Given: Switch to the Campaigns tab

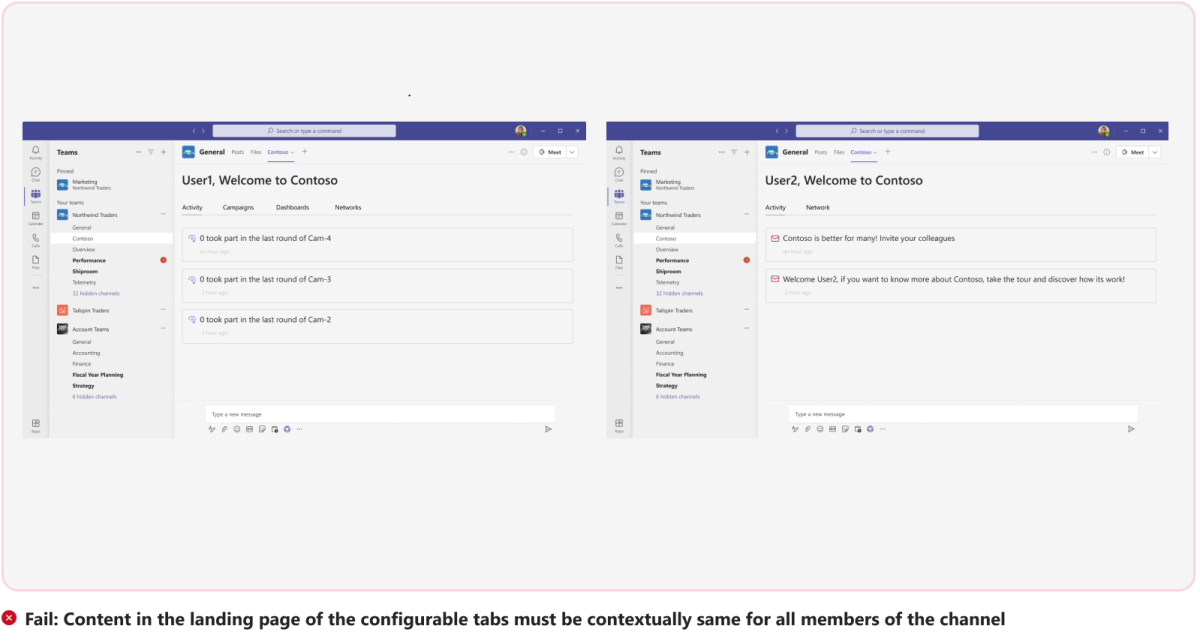Looking at the screenshot, I should point(238,207).
